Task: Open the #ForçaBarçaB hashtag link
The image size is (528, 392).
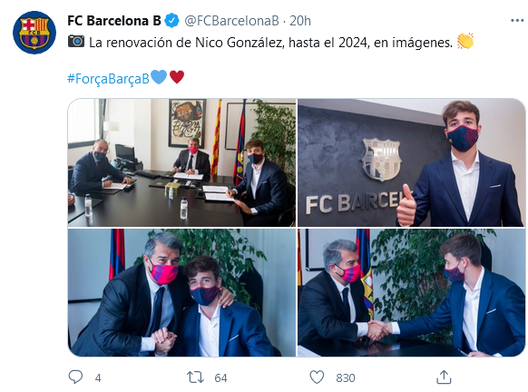Action: [108, 78]
